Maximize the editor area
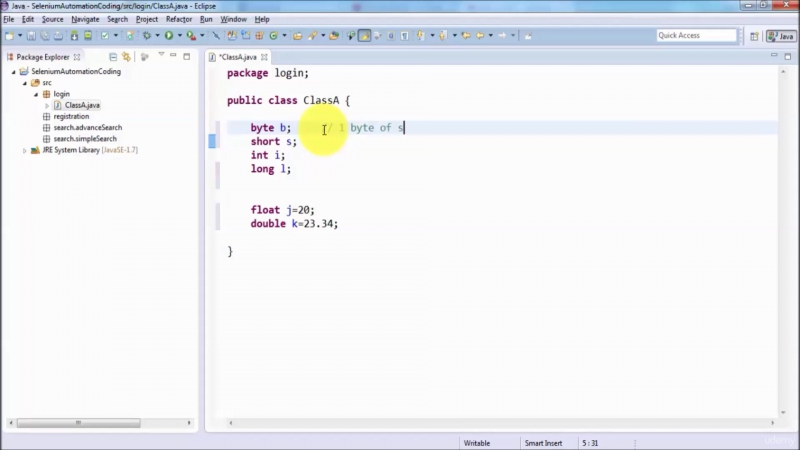Viewport: 800px width, 450px height. coord(788,56)
